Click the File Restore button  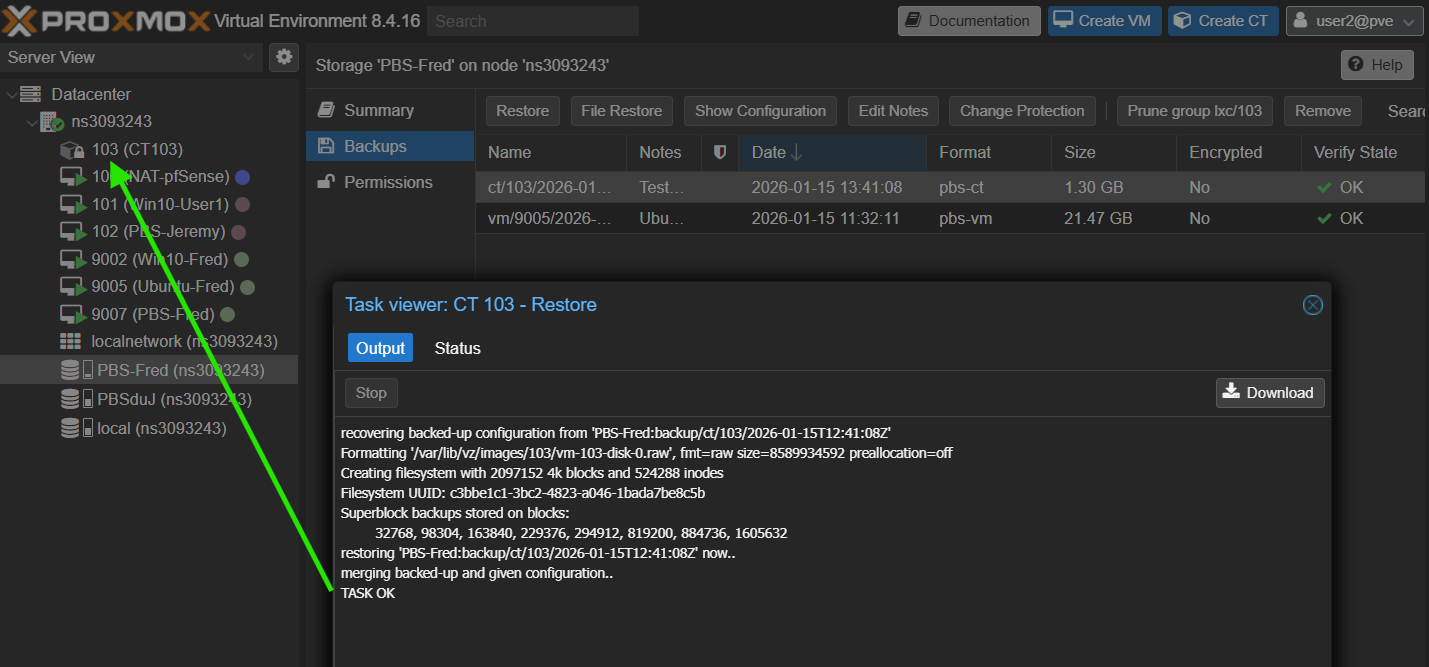[621, 111]
